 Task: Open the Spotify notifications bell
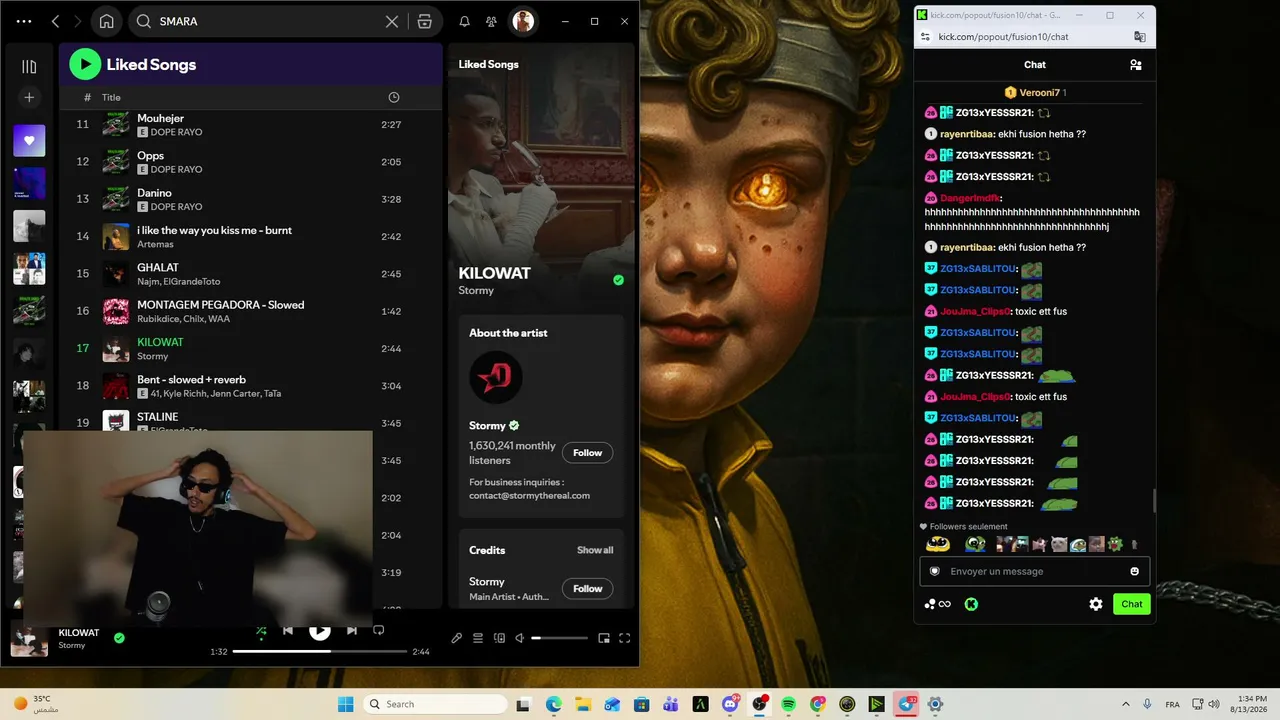click(x=464, y=21)
